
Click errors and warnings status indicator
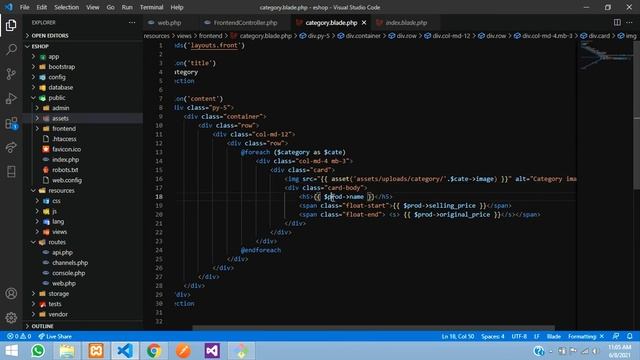[x=19, y=336]
